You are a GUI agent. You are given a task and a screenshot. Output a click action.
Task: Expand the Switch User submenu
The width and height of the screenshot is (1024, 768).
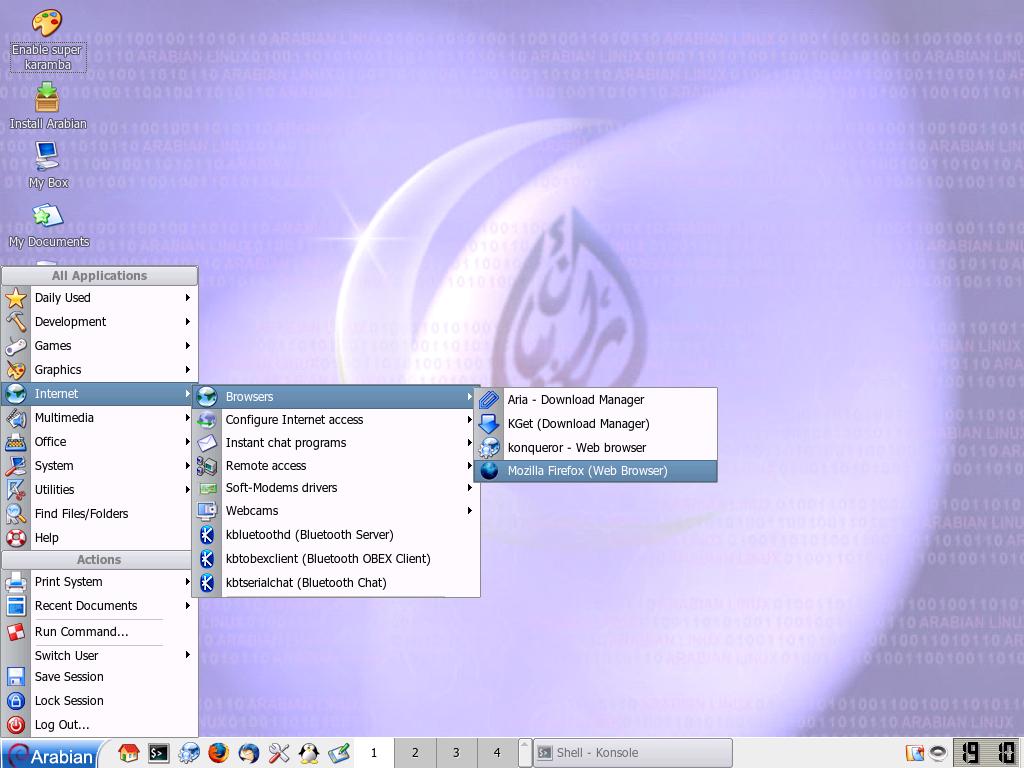pos(99,656)
